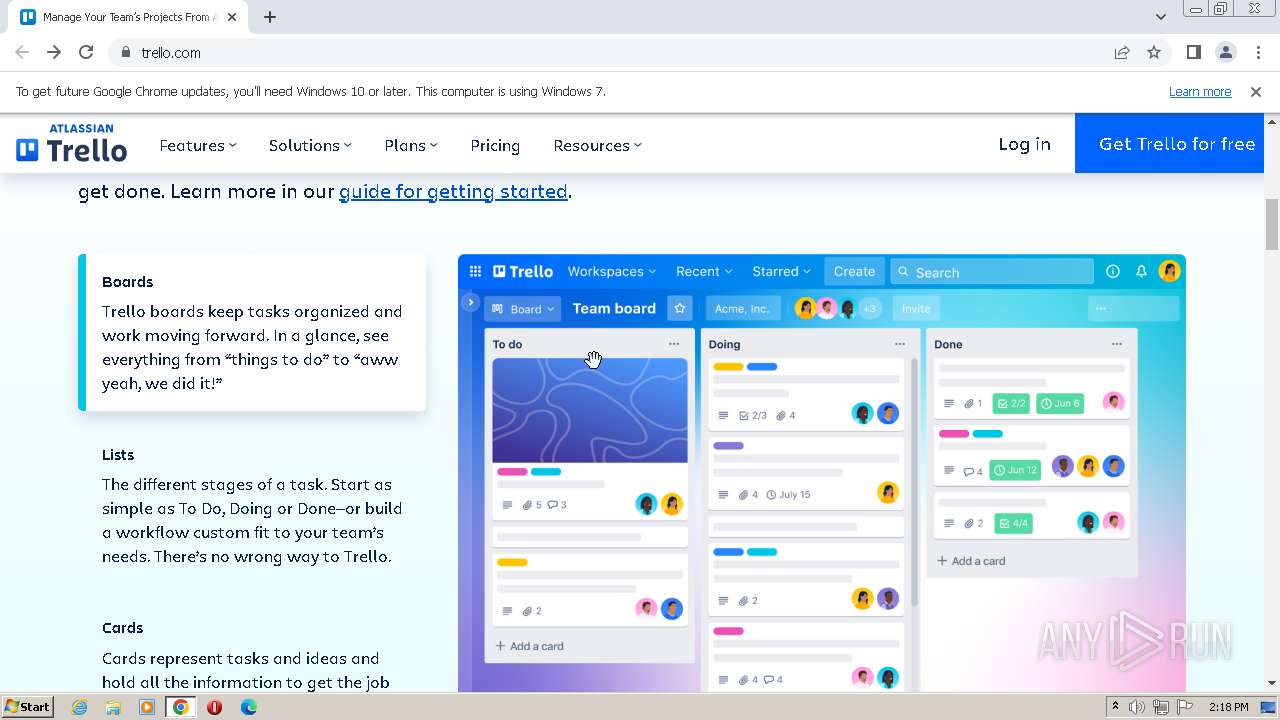Click the volume speaker icon in system tray

1137,707
